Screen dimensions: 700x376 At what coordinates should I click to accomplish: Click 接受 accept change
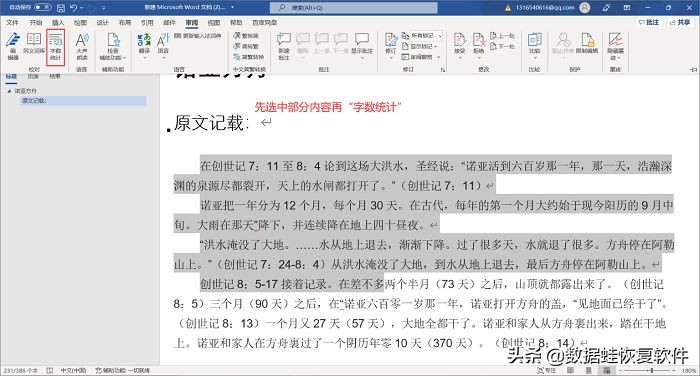coord(460,45)
